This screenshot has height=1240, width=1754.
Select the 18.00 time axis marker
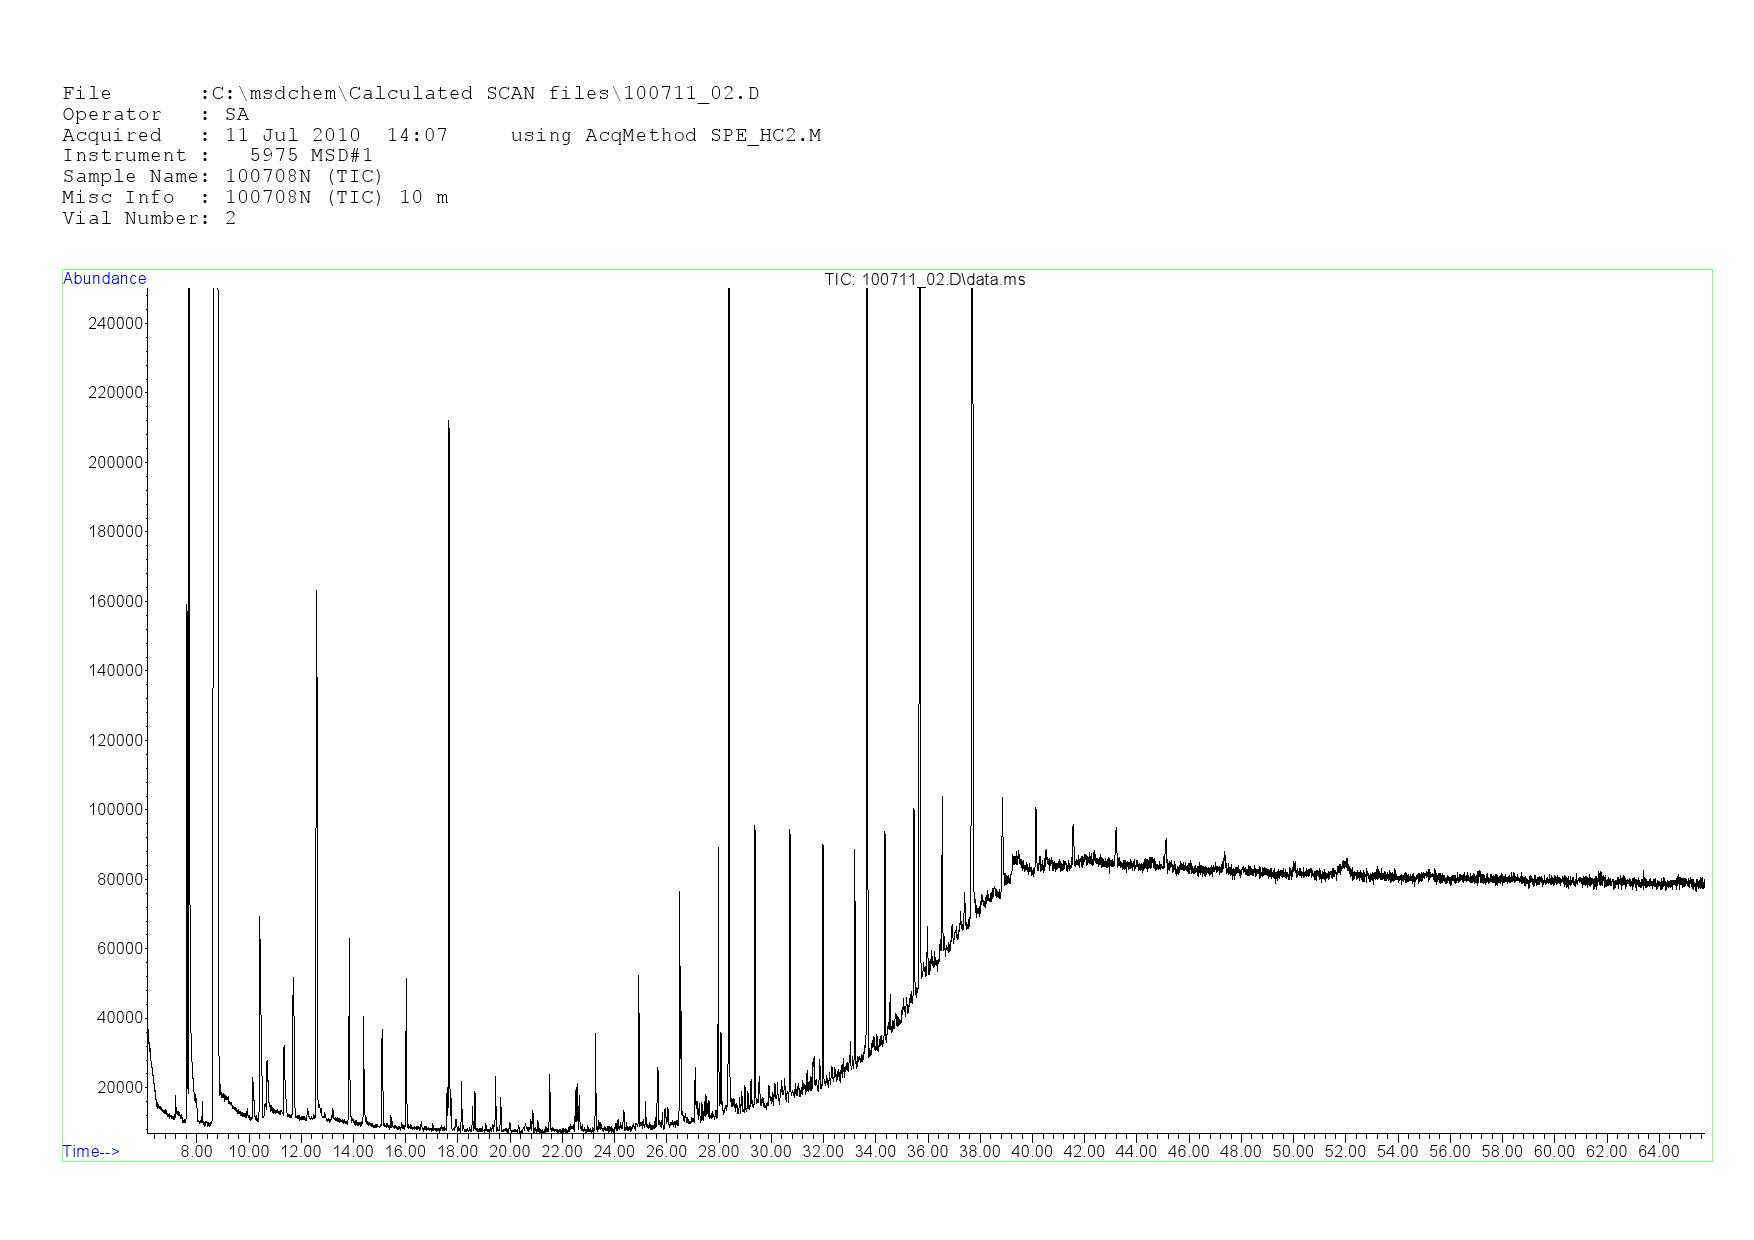coord(457,1151)
